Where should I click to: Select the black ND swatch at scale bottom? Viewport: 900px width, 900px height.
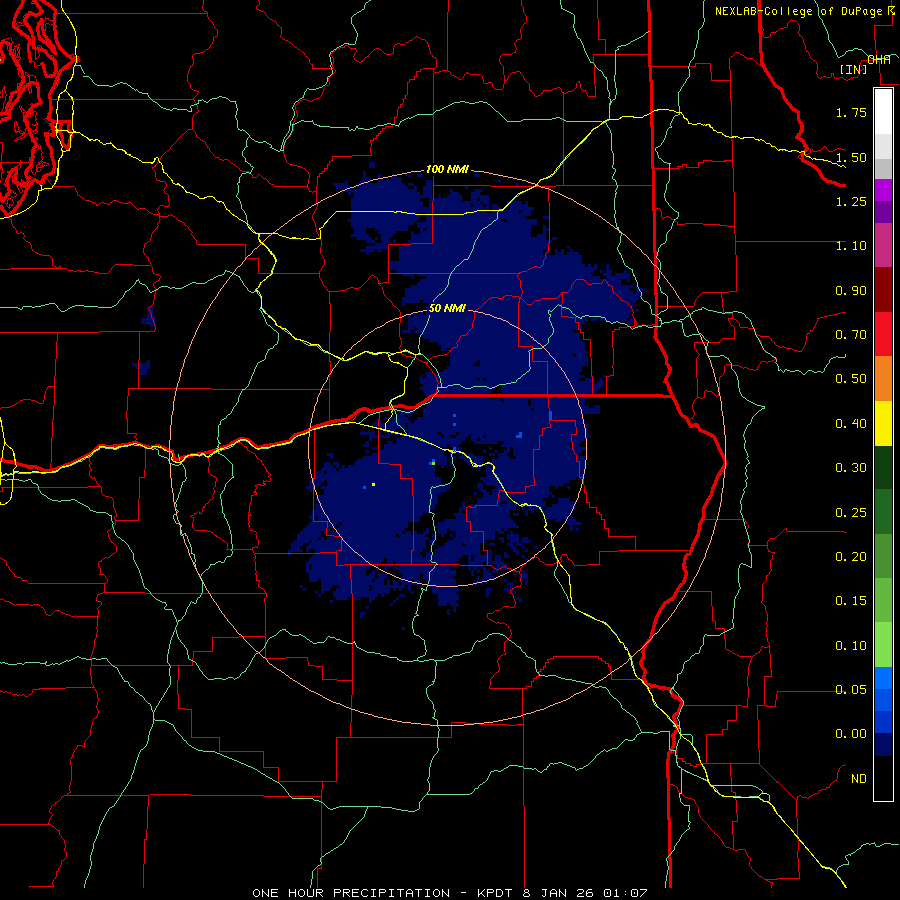(x=883, y=778)
